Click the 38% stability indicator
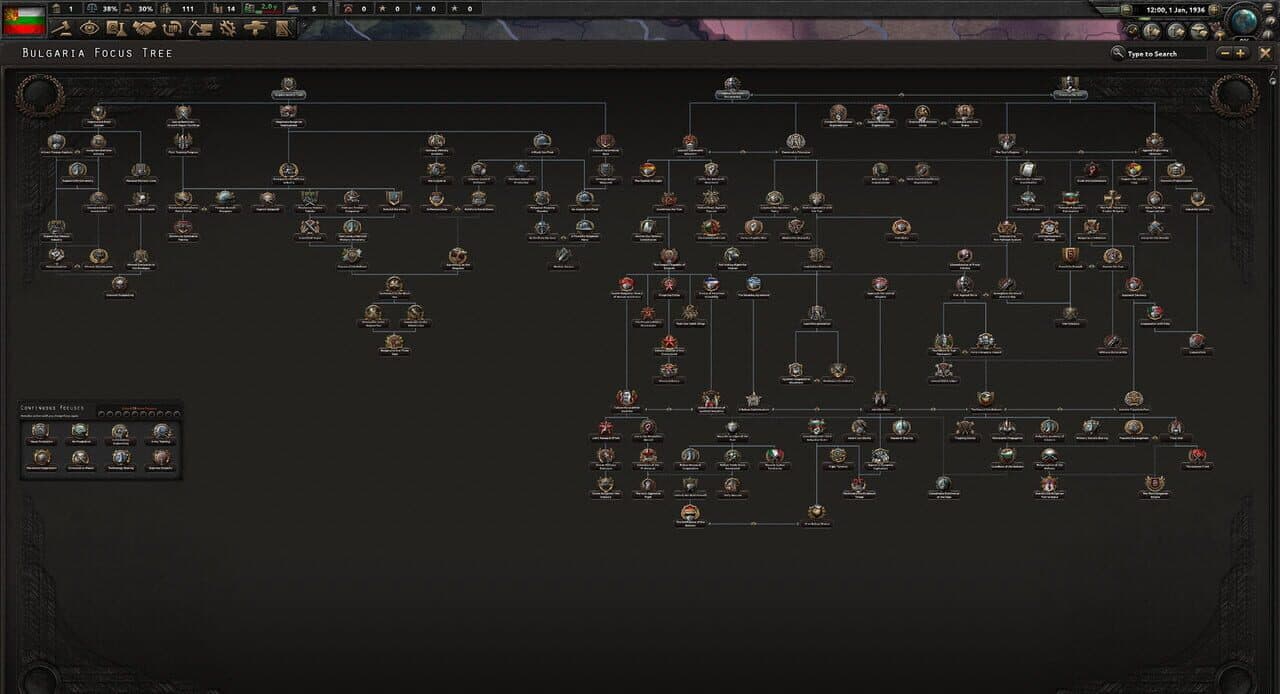 (x=102, y=9)
